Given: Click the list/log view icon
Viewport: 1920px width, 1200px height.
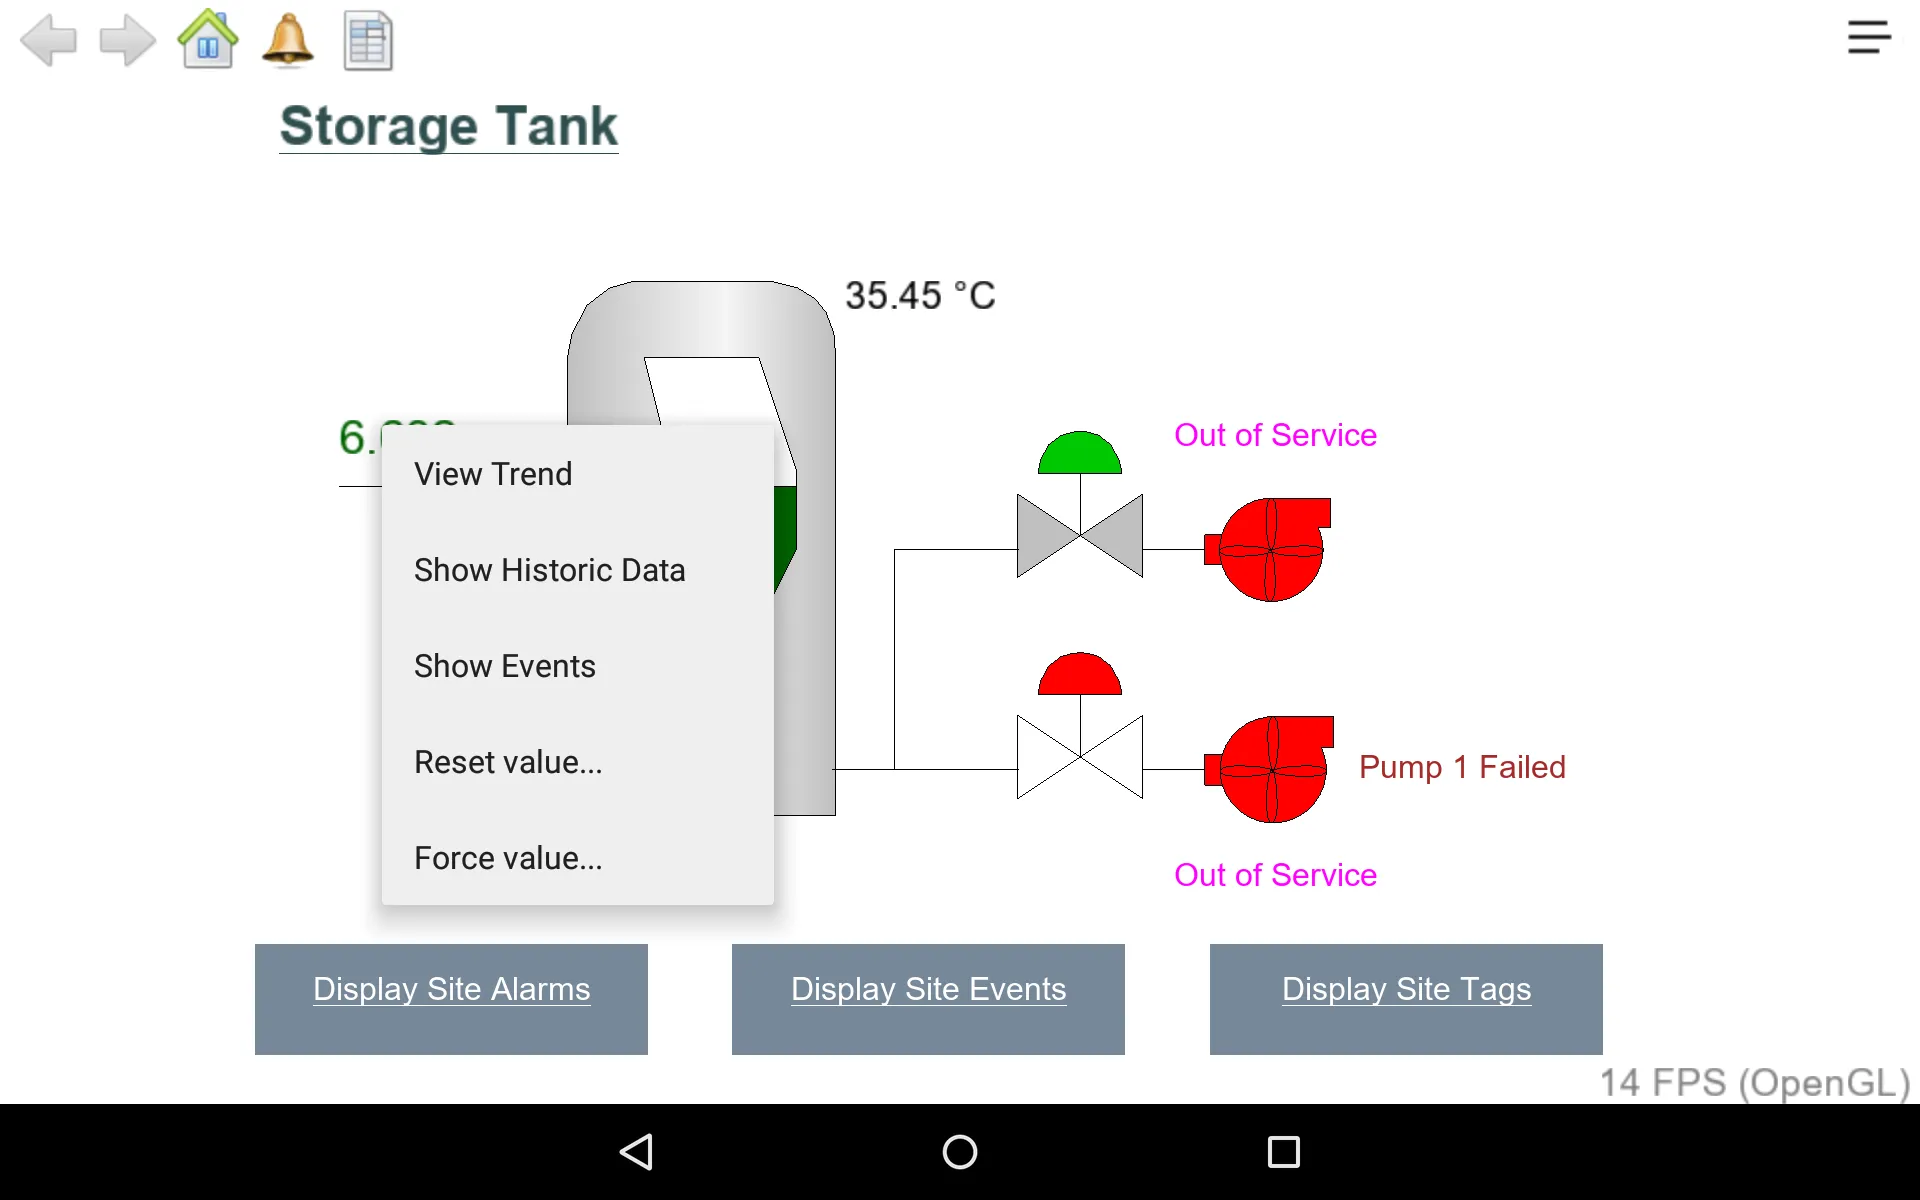Looking at the screenshot, I should [368, 40].
